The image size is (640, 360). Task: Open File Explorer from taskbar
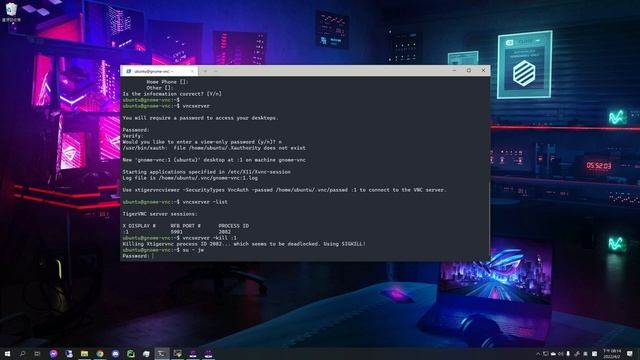(x=84, y=353)
